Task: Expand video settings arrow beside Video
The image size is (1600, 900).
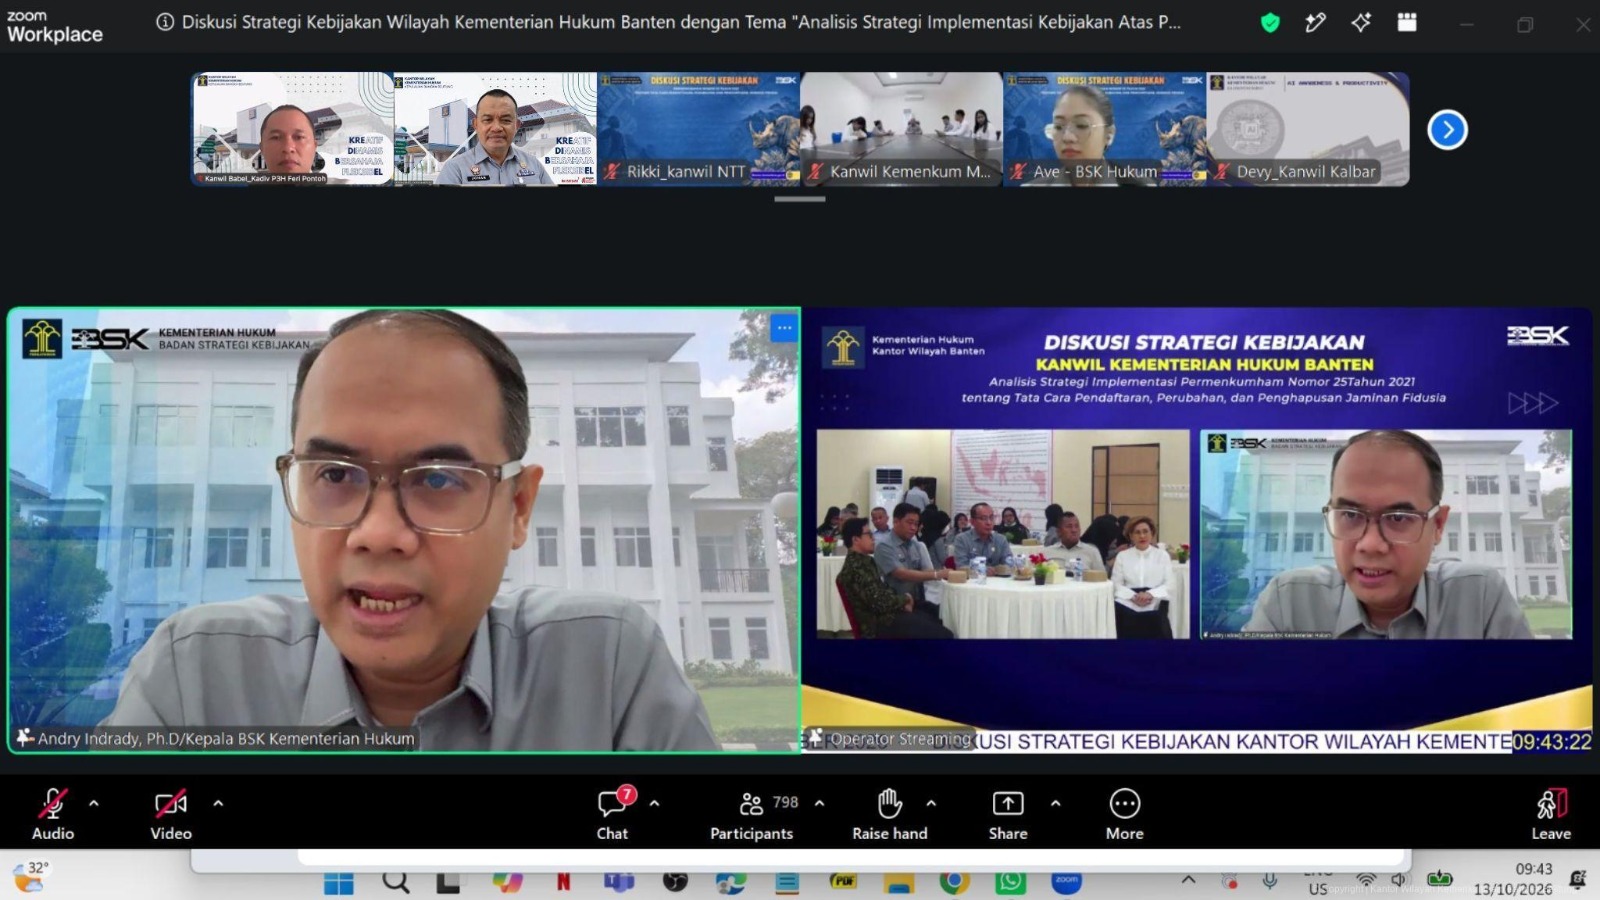Action: click(218, 803)
